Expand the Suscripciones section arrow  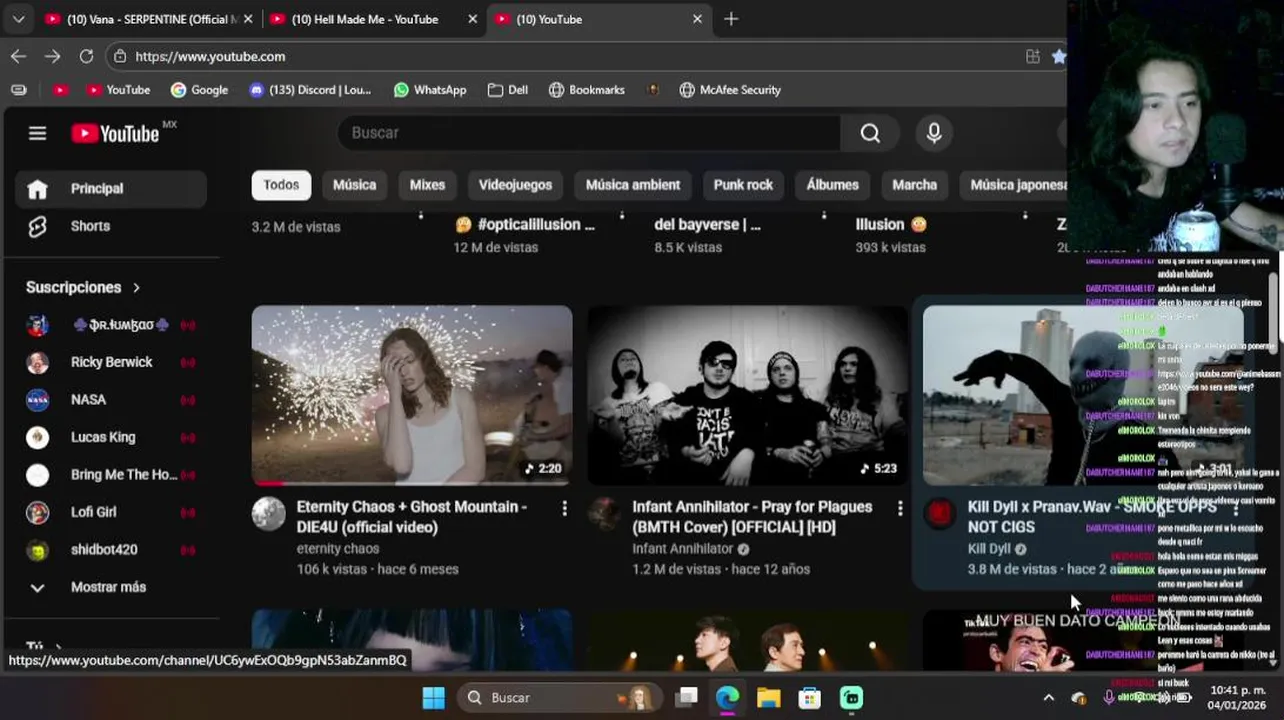click(x=136, y=288)
